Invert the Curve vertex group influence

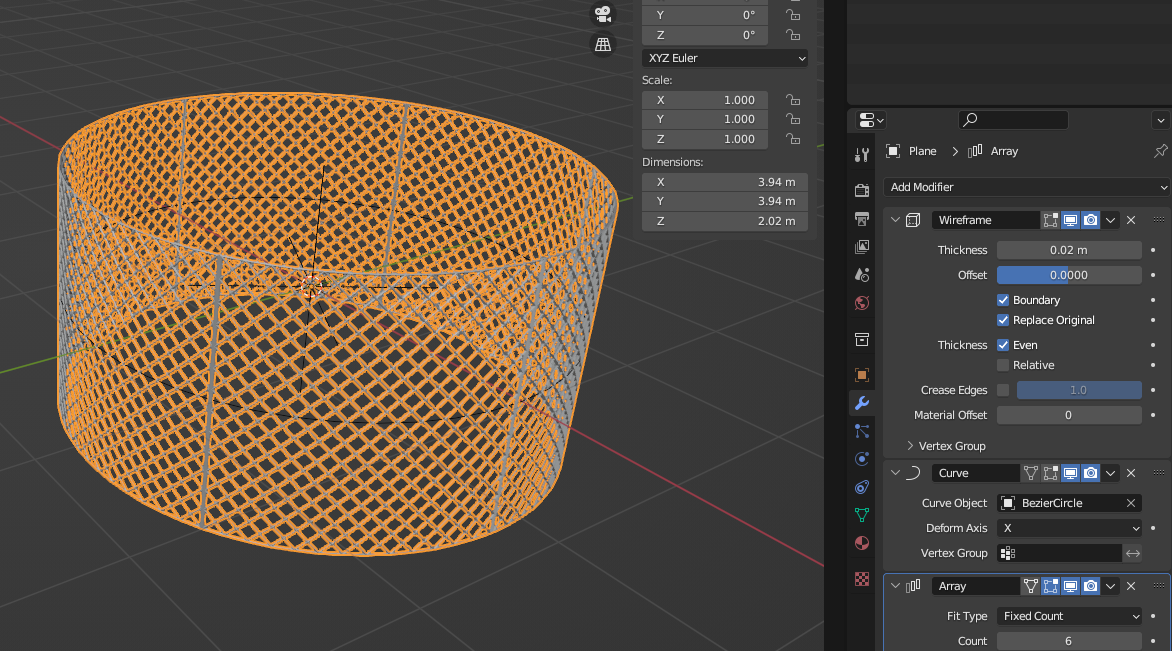tap(1133, 553)
